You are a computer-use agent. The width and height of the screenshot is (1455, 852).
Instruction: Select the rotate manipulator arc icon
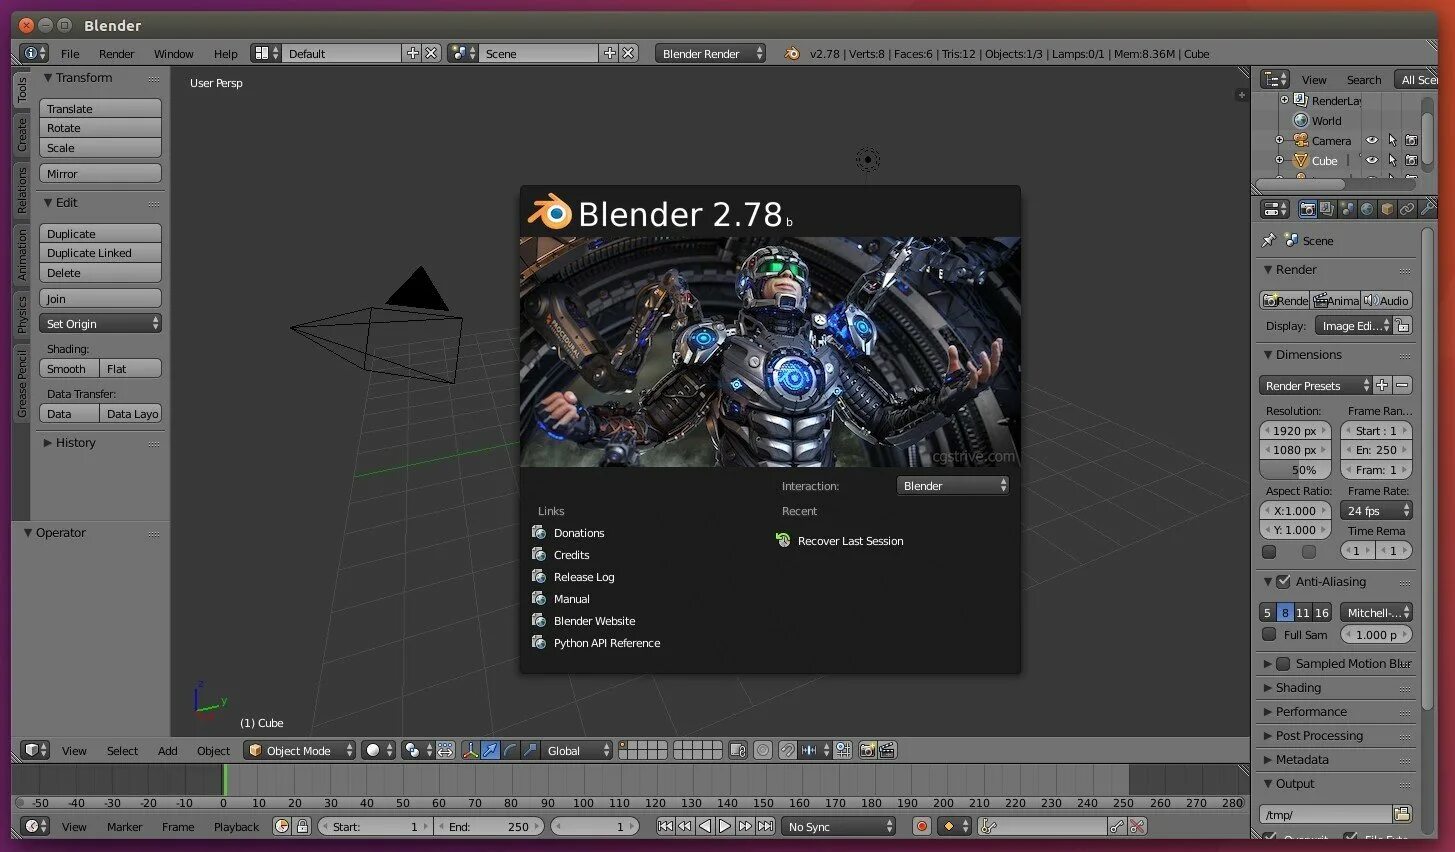tap(510, 750)
